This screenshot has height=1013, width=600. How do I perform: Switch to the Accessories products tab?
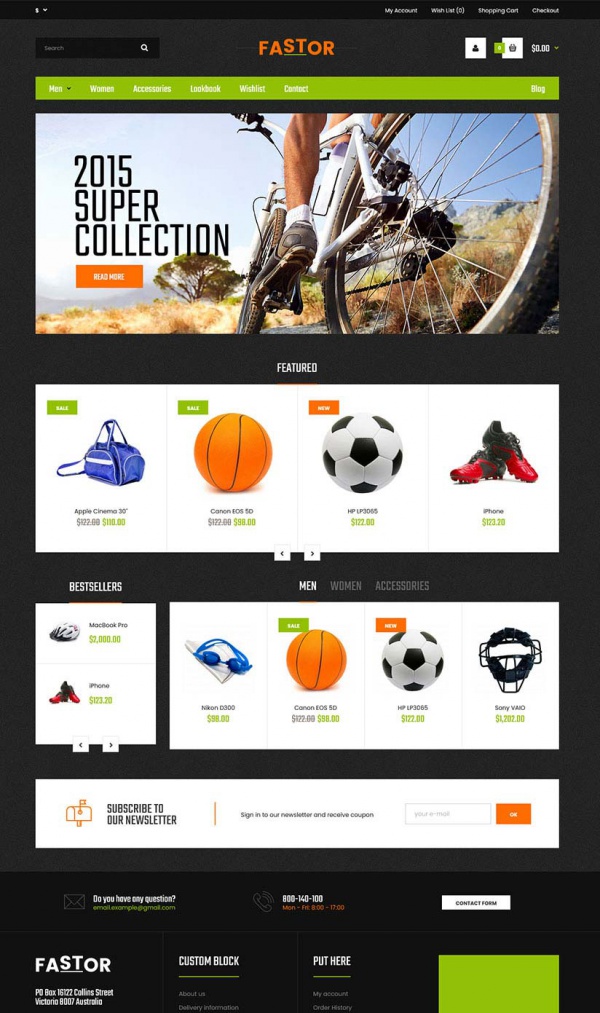pyautogui.click(x=402, y=586)
